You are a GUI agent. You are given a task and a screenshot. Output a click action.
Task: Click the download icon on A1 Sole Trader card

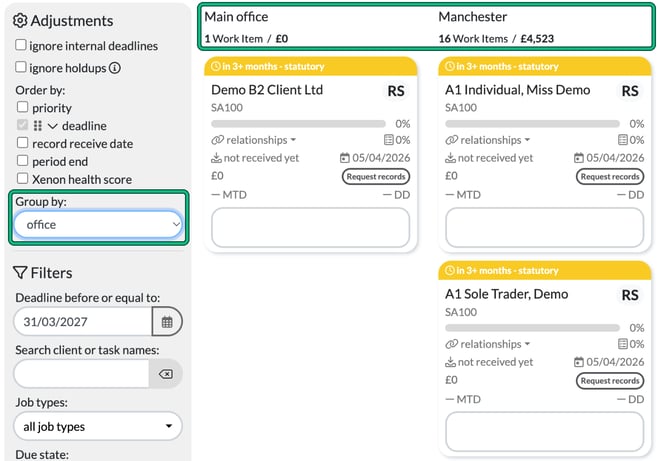450,362
